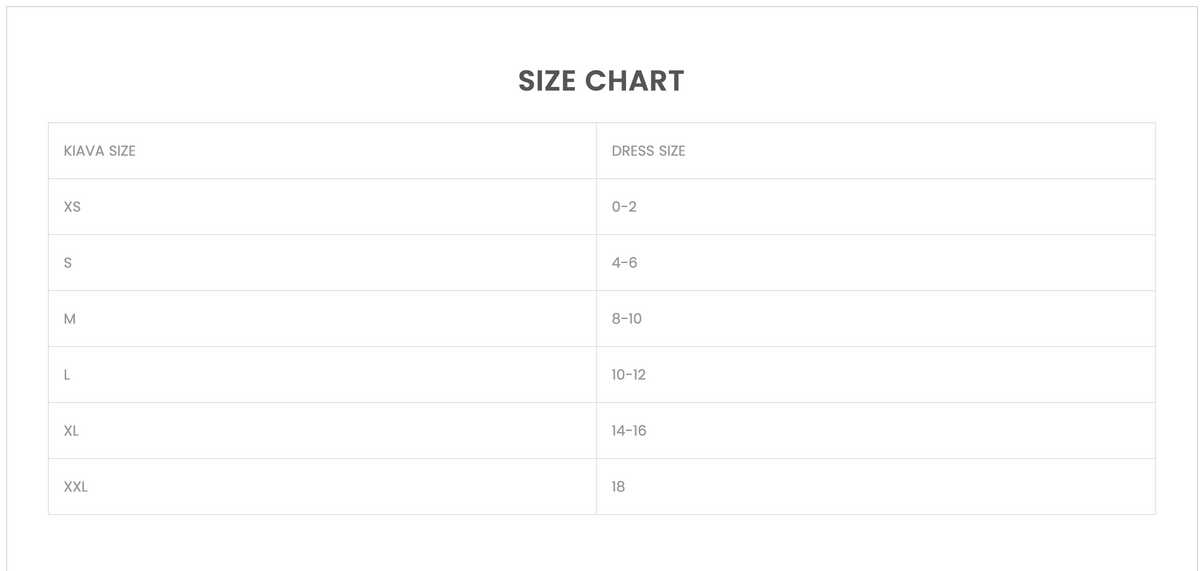Select the 8-10 dress size value
Image resolution: width=1200 pixels, height=571 pixels.
[627, 319]
